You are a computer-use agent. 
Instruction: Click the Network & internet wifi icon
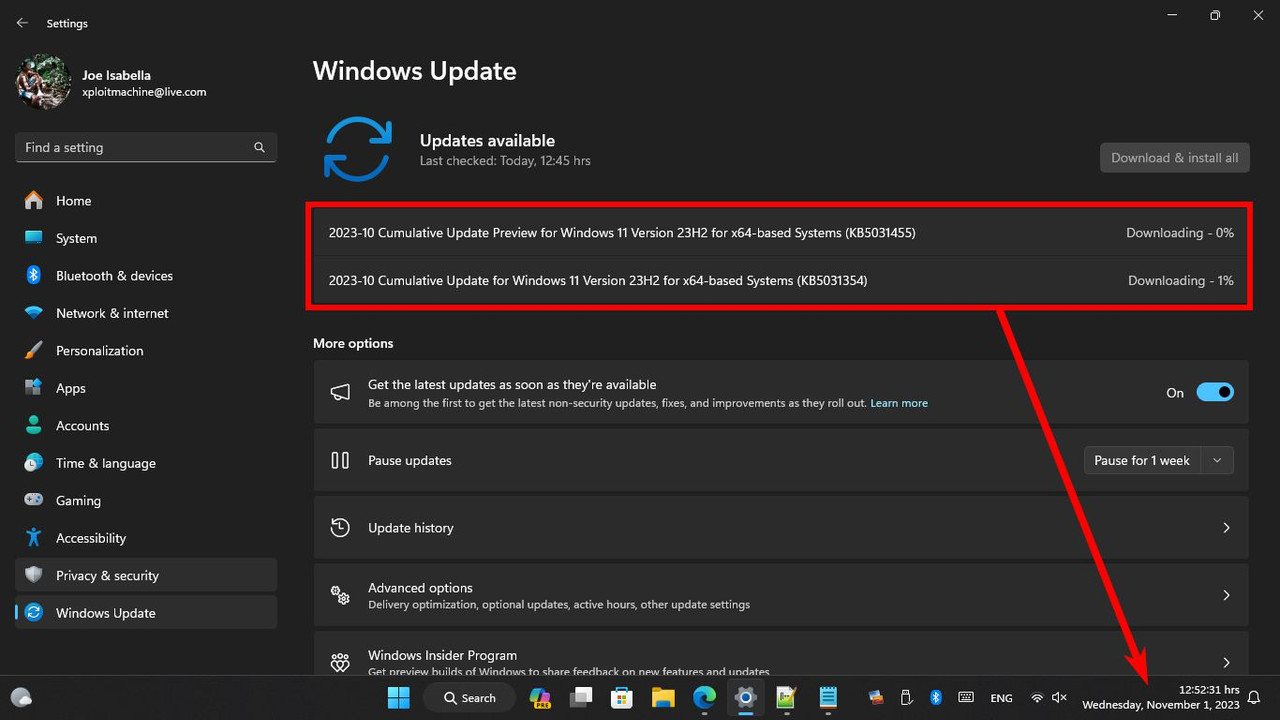34,313
